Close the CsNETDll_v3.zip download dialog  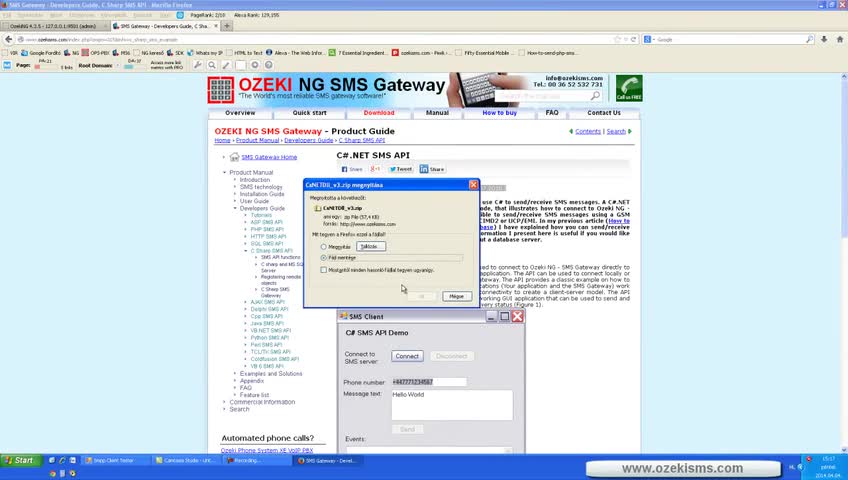473,185
